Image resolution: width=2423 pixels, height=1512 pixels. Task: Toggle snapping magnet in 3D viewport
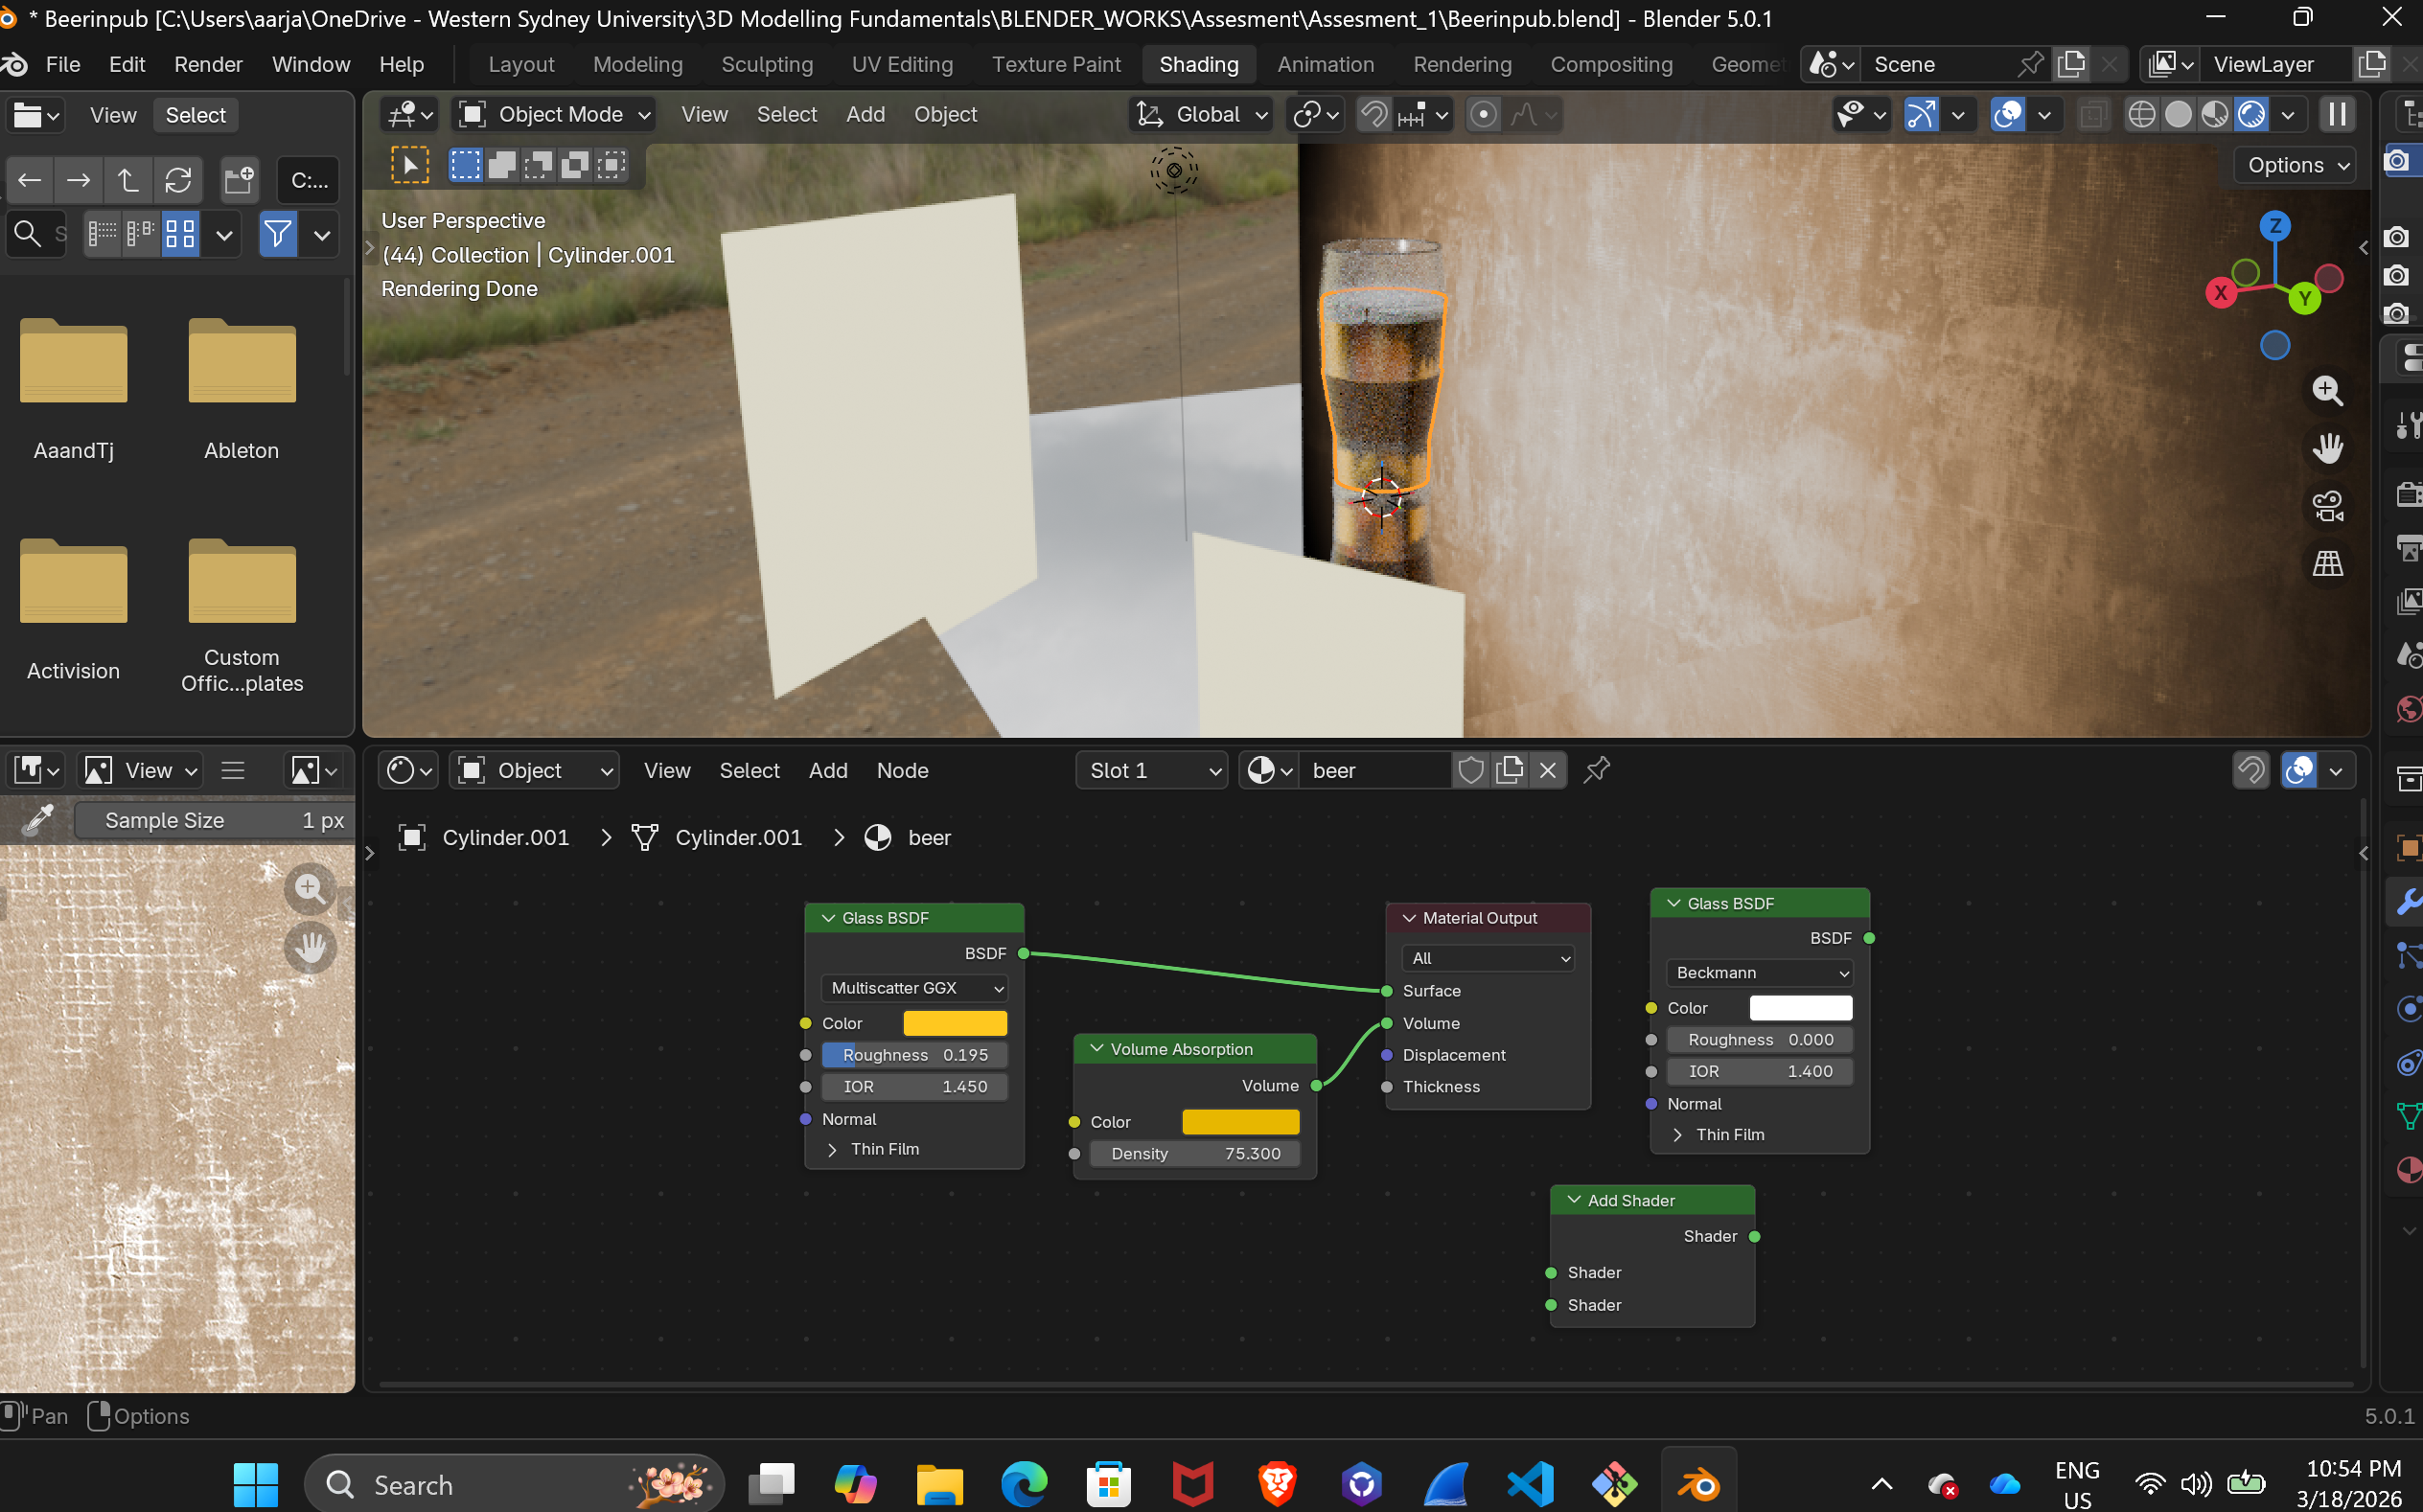point(1375,115)
